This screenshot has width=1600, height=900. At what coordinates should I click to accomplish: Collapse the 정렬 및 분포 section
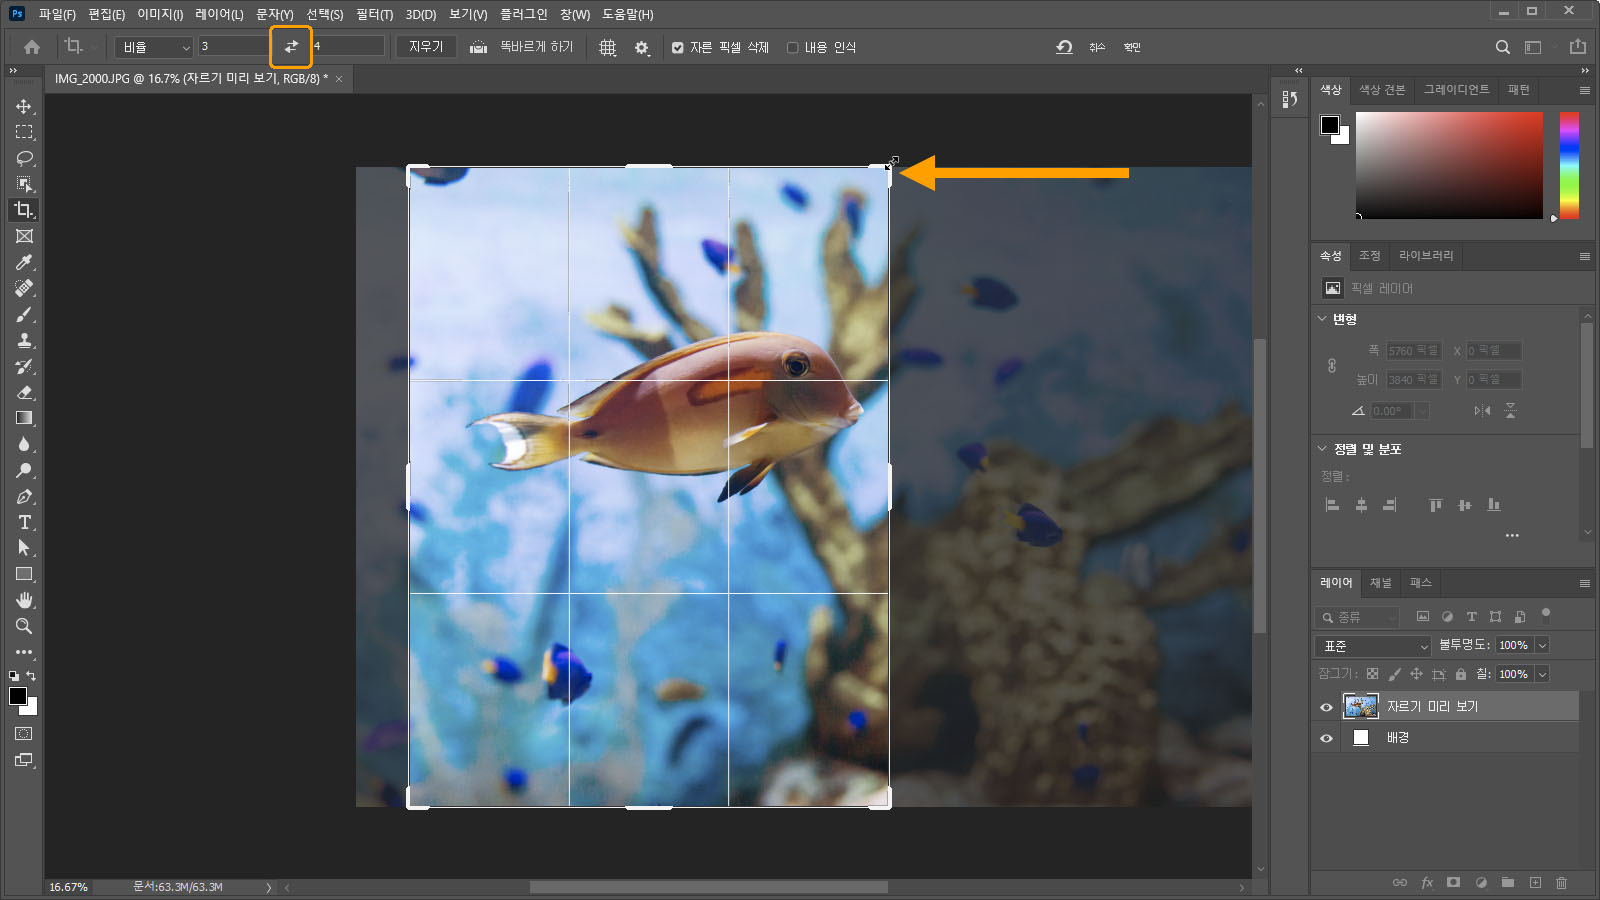point(1322,449)
